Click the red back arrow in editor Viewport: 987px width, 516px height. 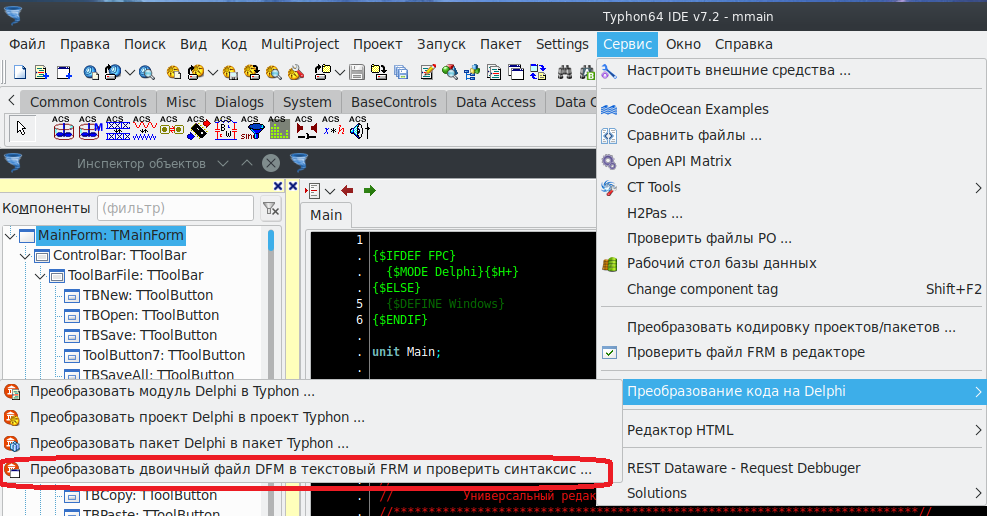(x=347, y=190)
